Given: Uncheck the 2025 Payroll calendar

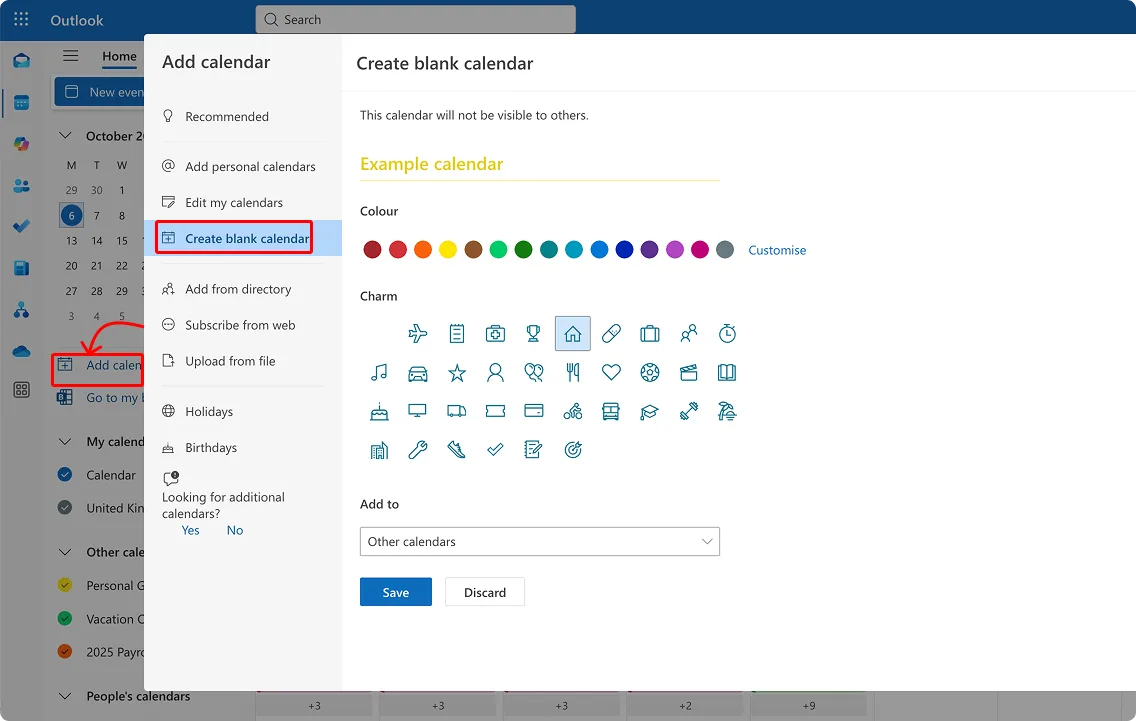Looking at the screenshot, I should [67, 651].
